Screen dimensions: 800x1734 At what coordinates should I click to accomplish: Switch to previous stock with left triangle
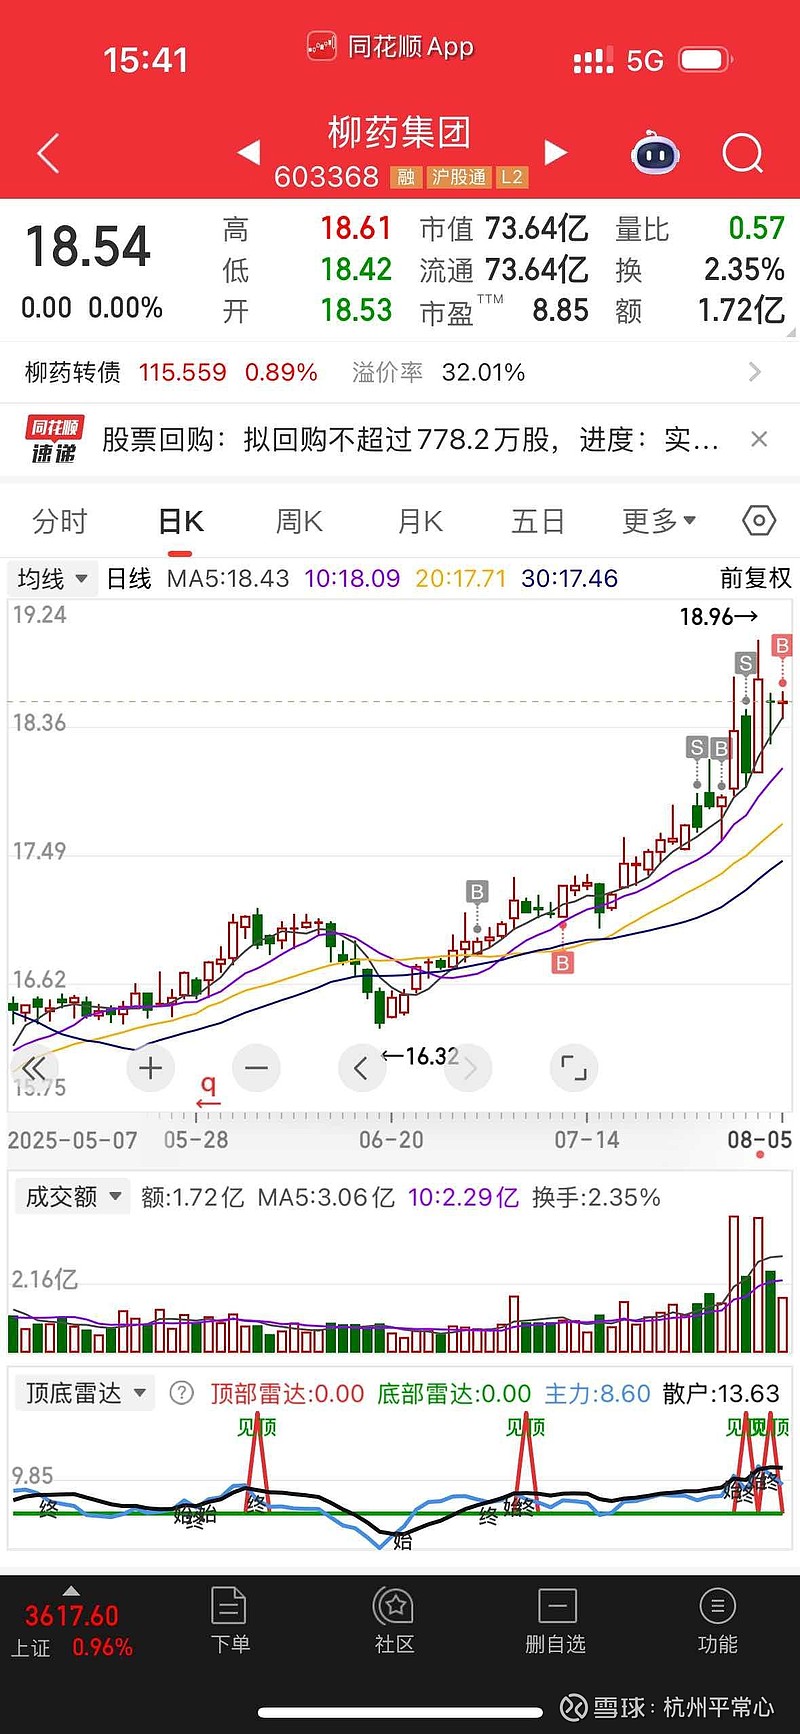[249, 152]
